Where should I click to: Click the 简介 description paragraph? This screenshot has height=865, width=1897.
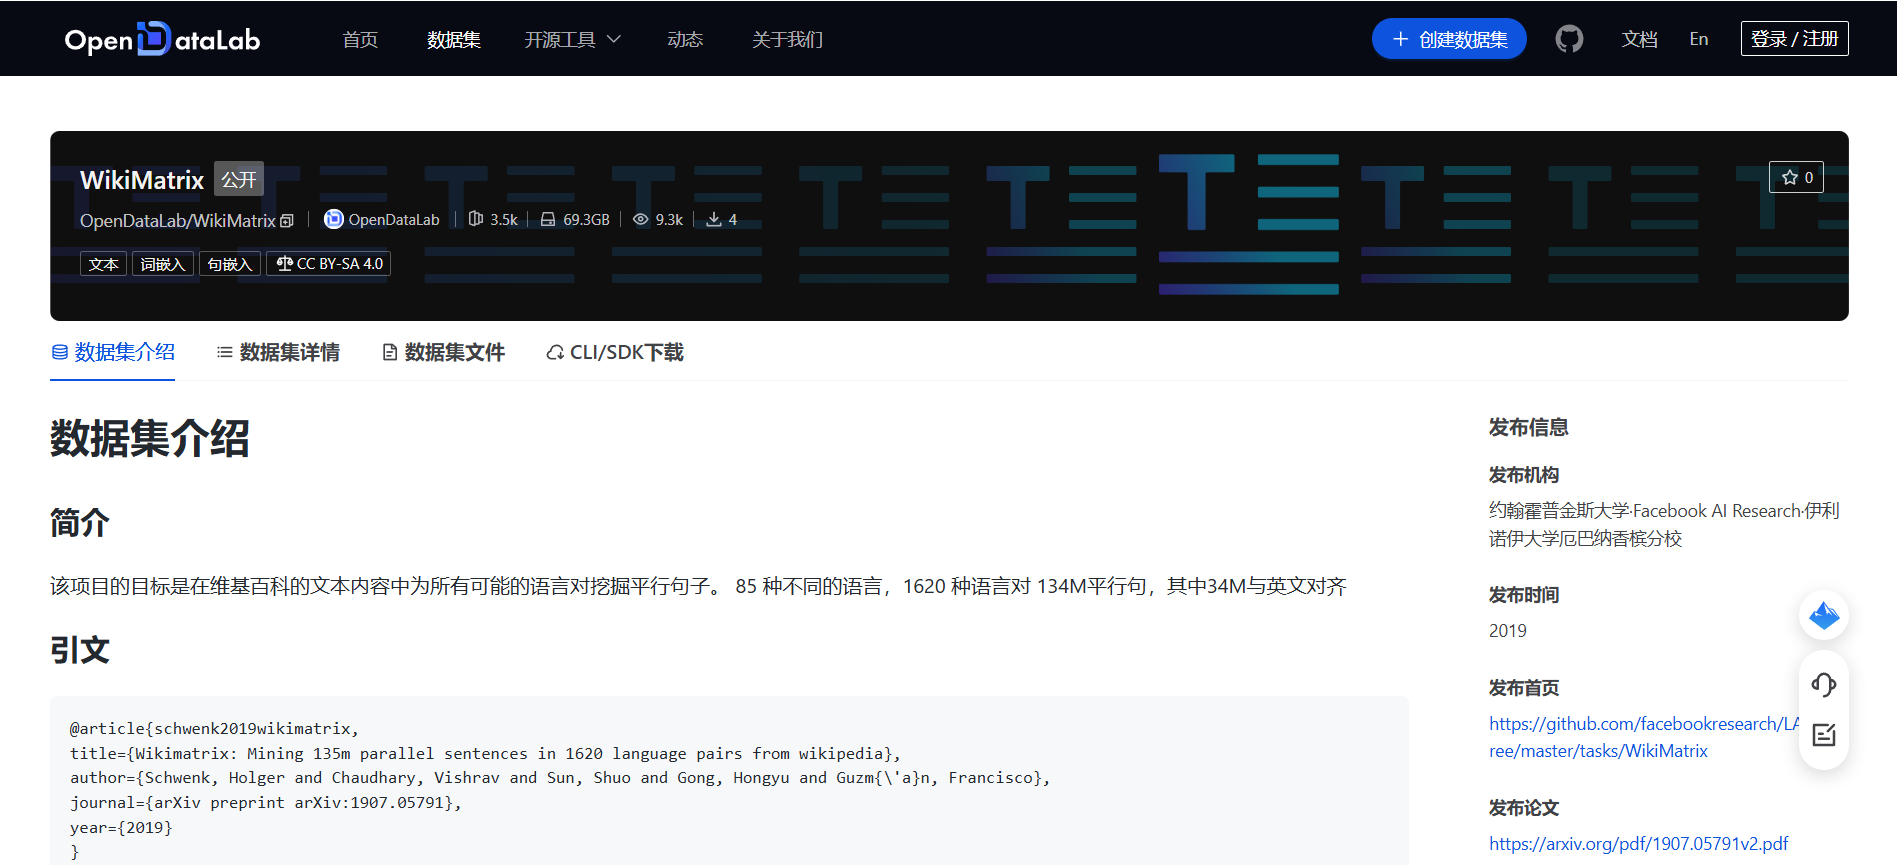[698, 586]
